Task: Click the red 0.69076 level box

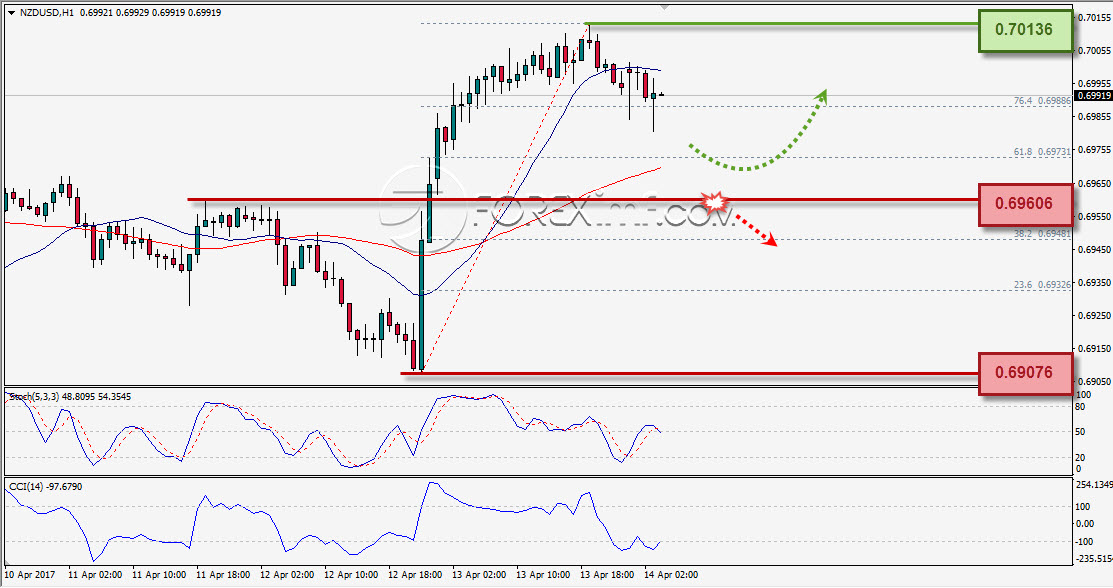Action: (x=1025, y=373)
